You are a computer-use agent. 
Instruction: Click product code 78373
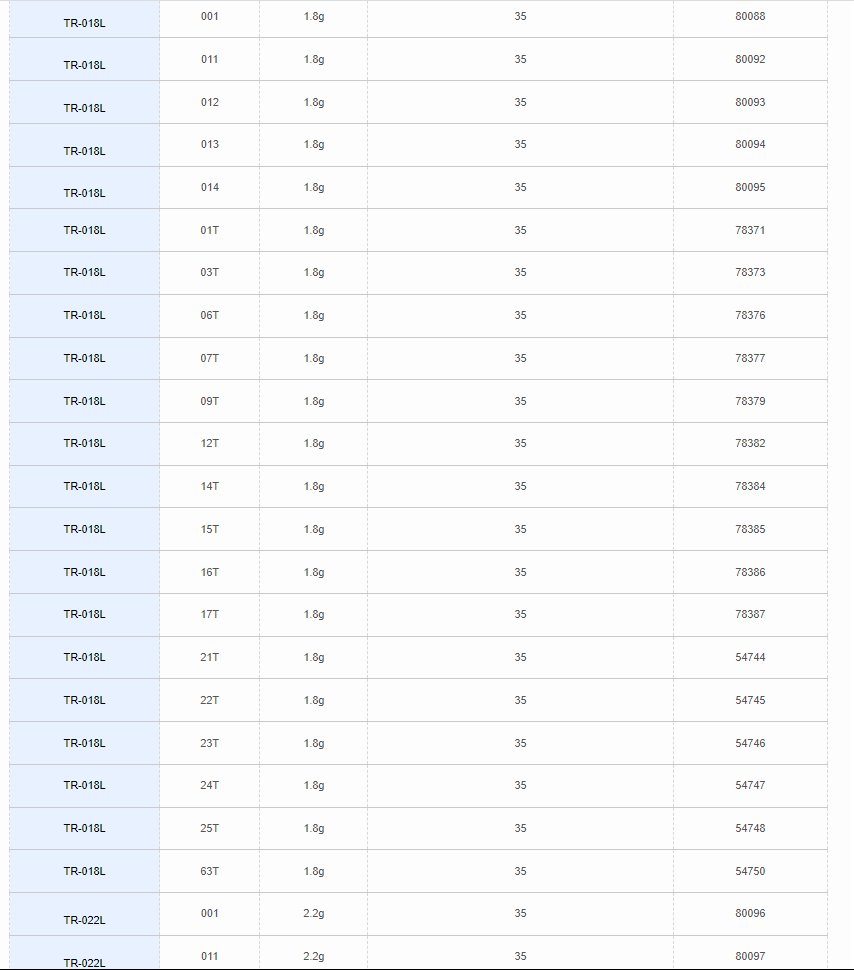click(750, 272)
